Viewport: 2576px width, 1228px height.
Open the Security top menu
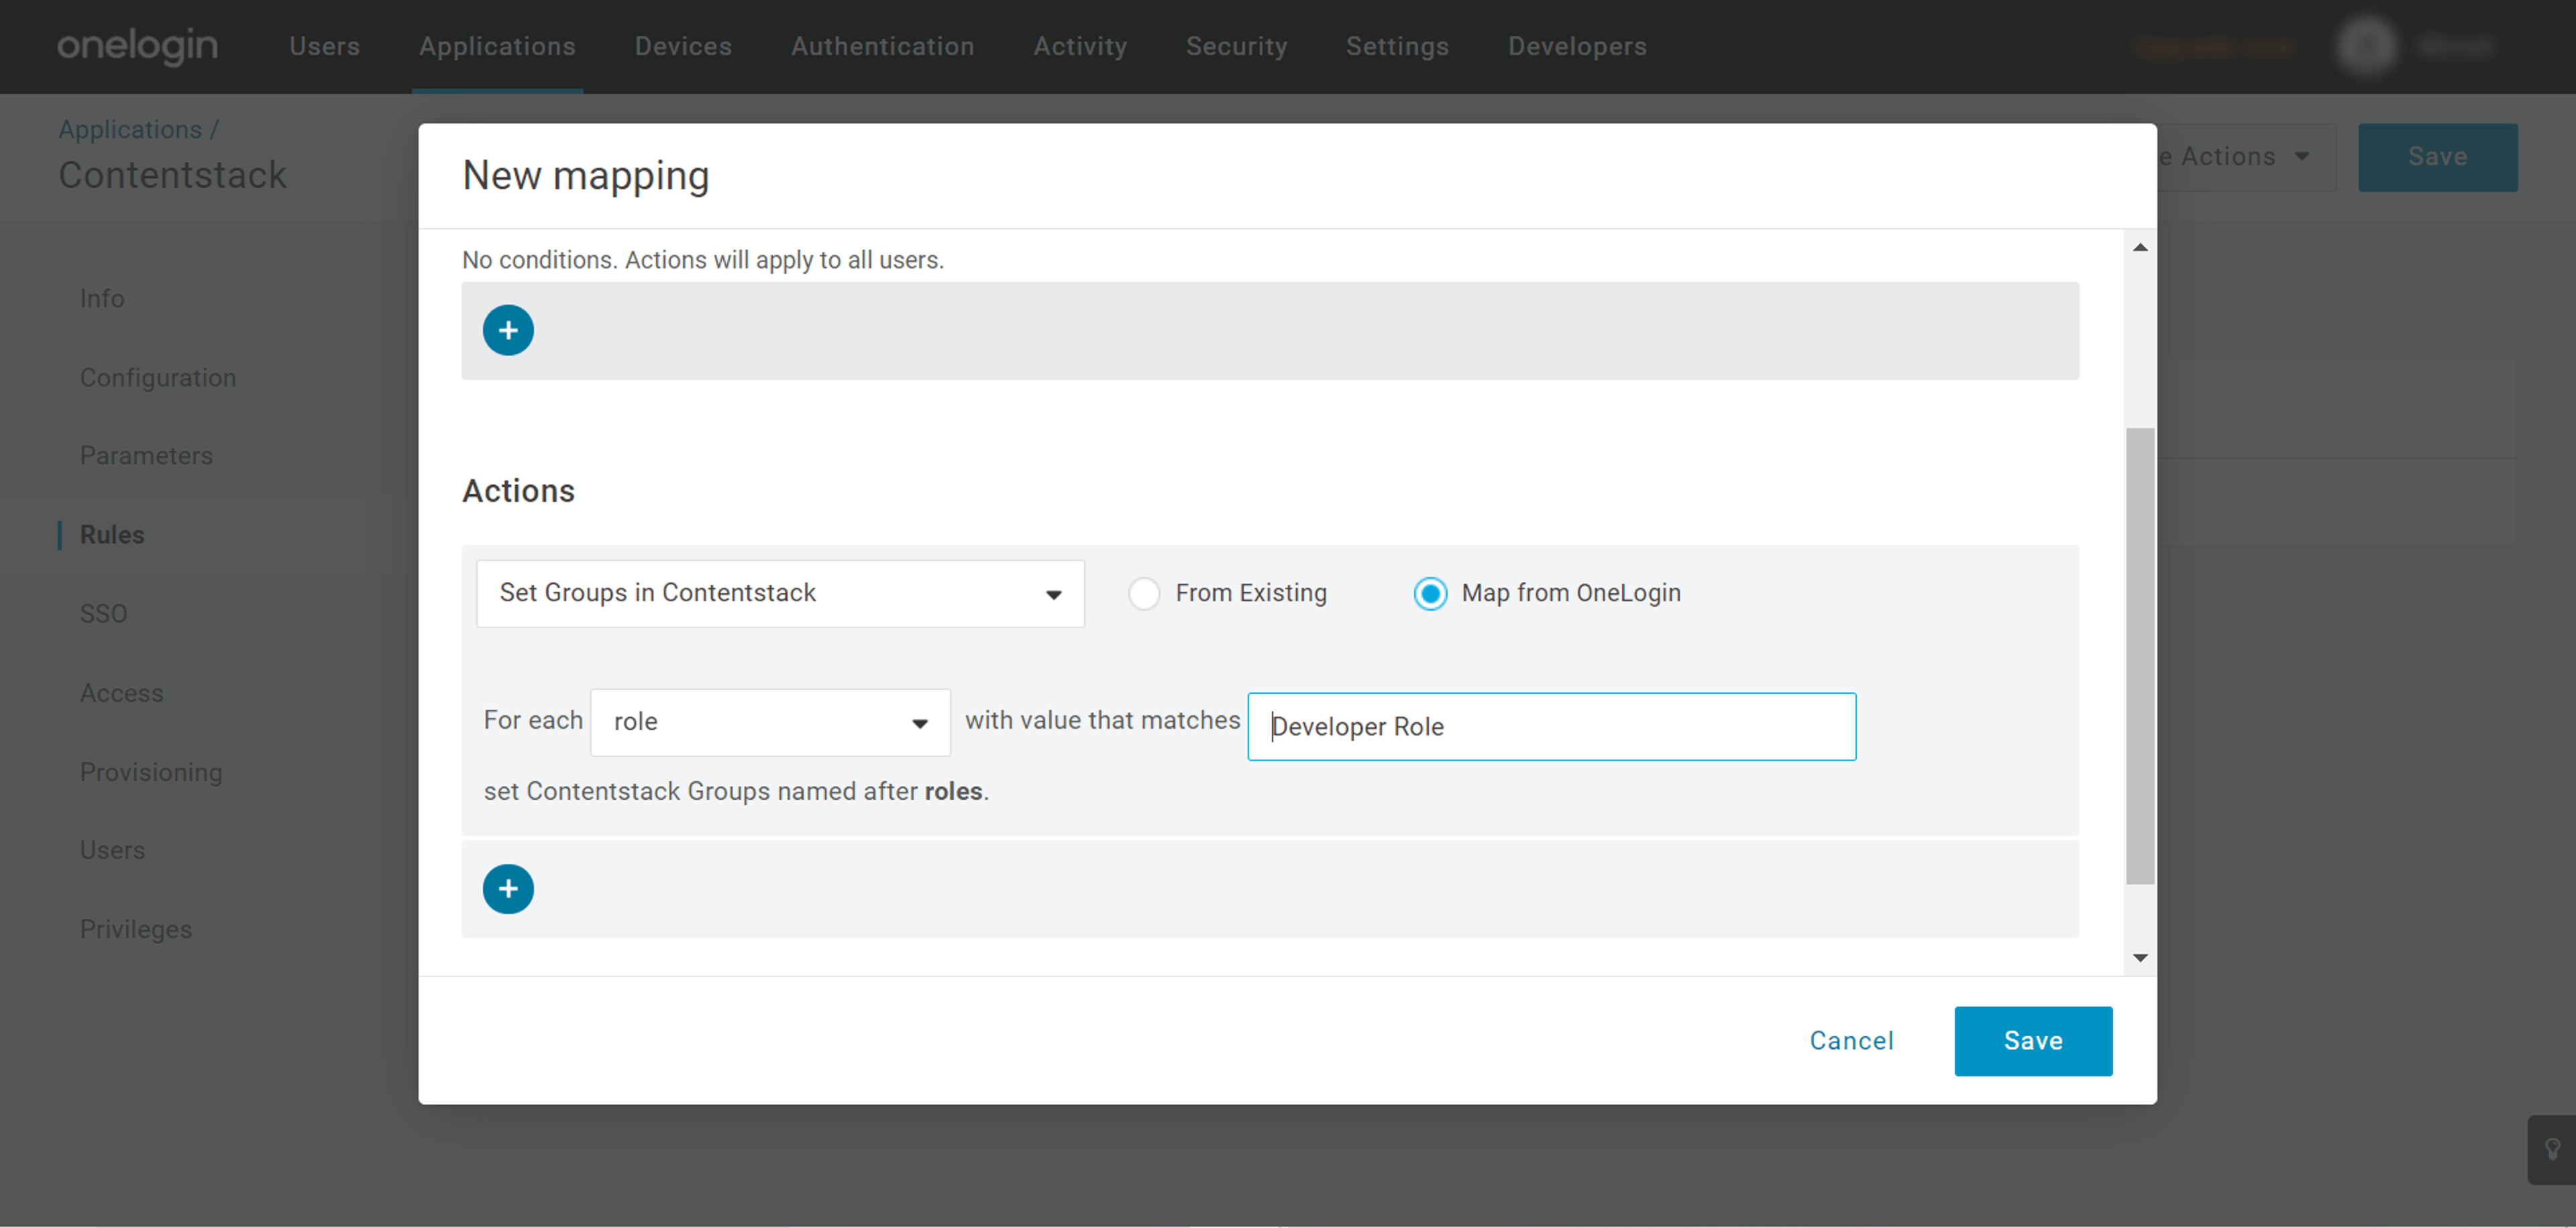pos(1236,46)
